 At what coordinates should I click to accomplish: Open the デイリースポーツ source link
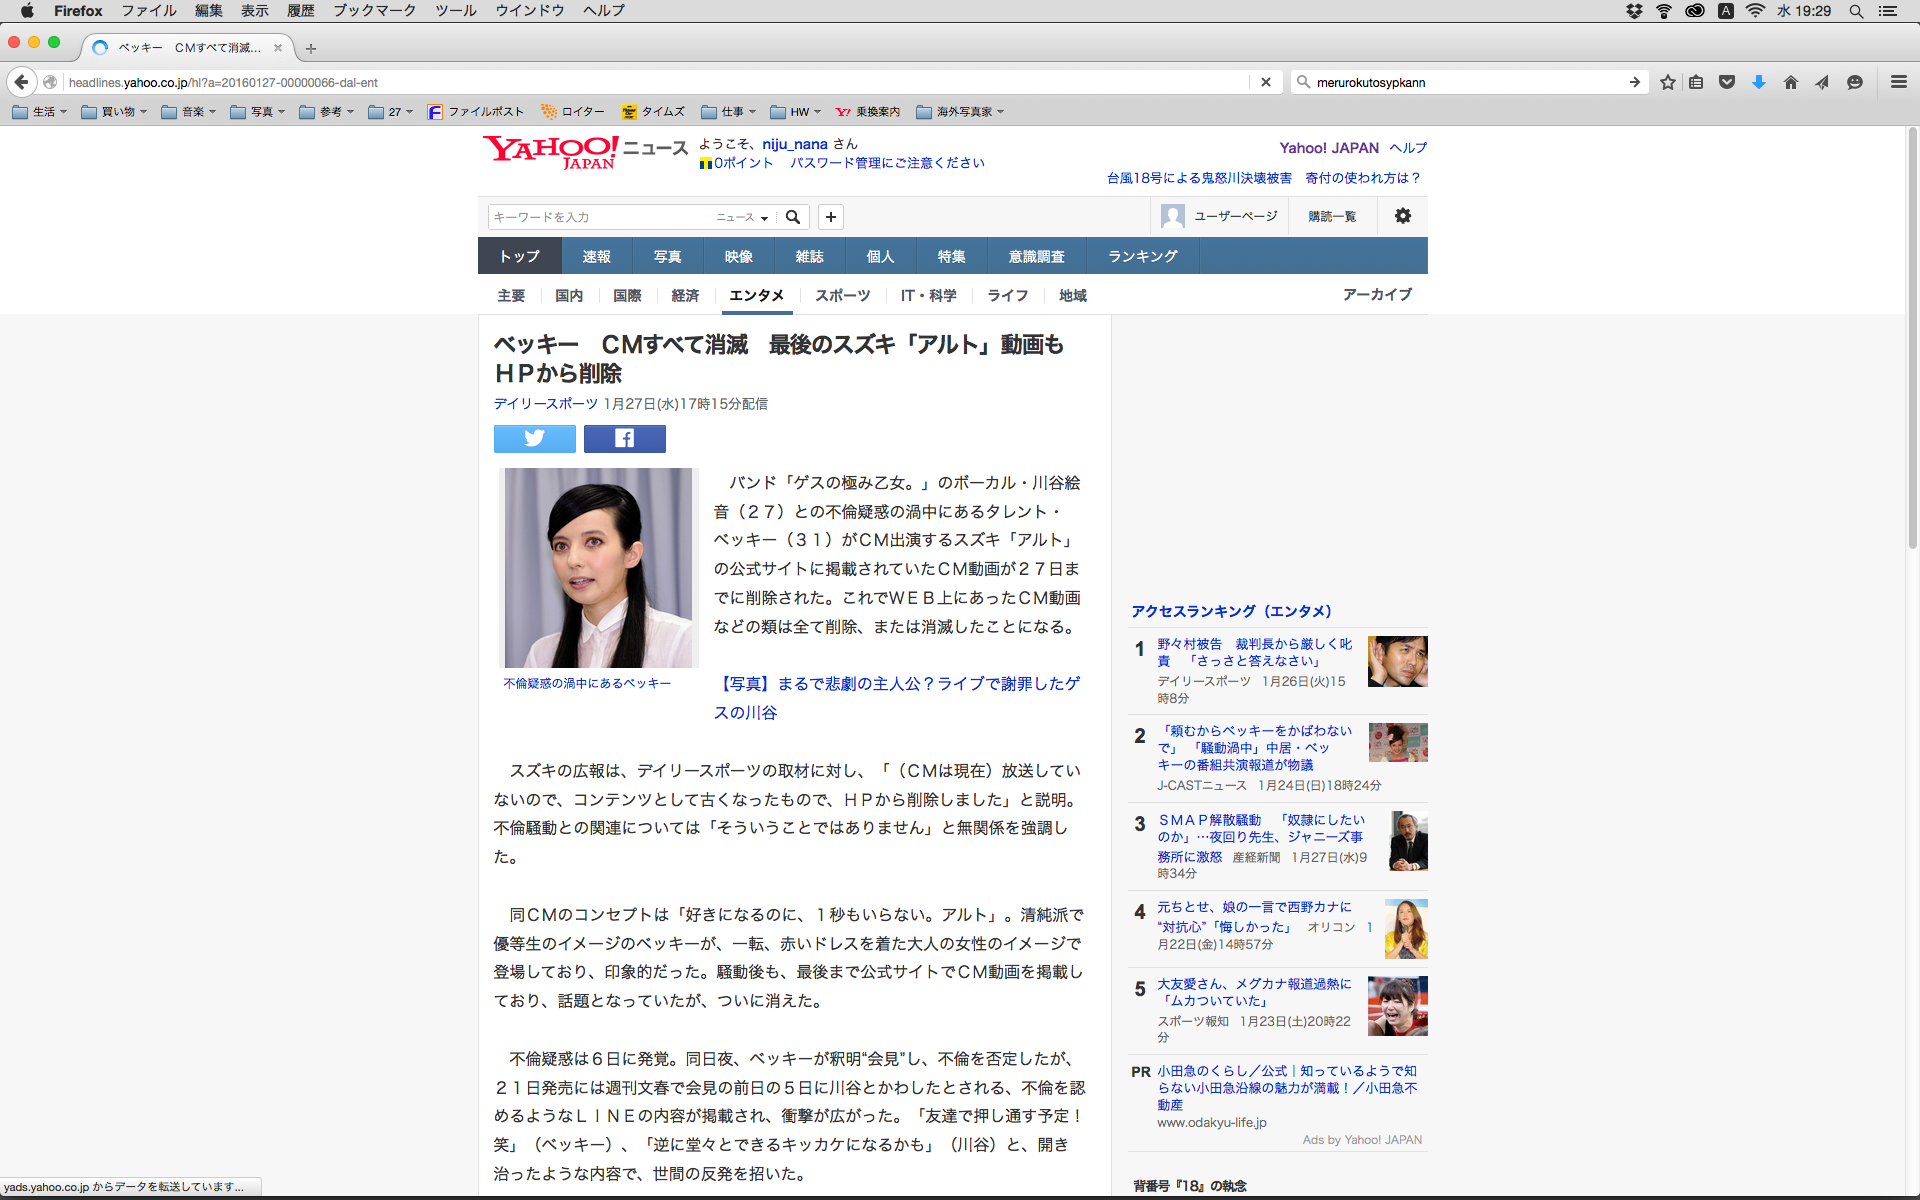[x=545, y=404]
